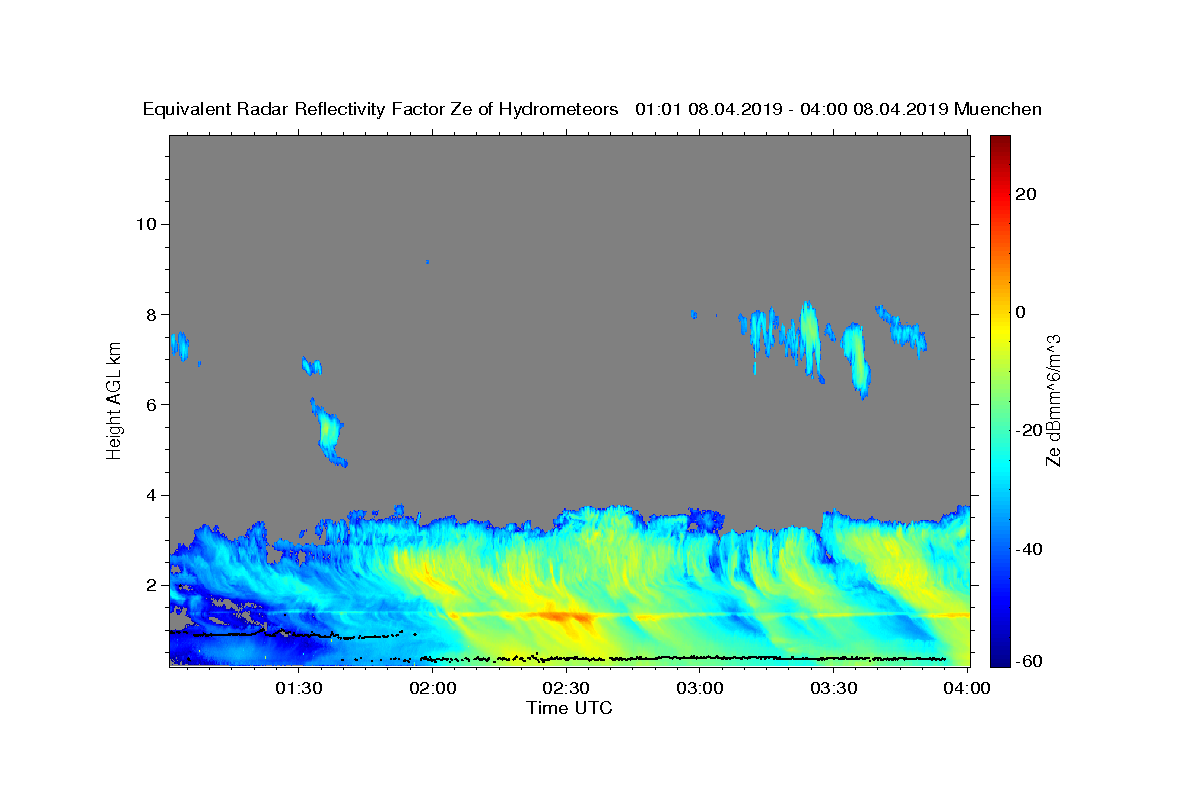
Task: Click the '03:00' time tick label
Action: click(x=700, y=688)
